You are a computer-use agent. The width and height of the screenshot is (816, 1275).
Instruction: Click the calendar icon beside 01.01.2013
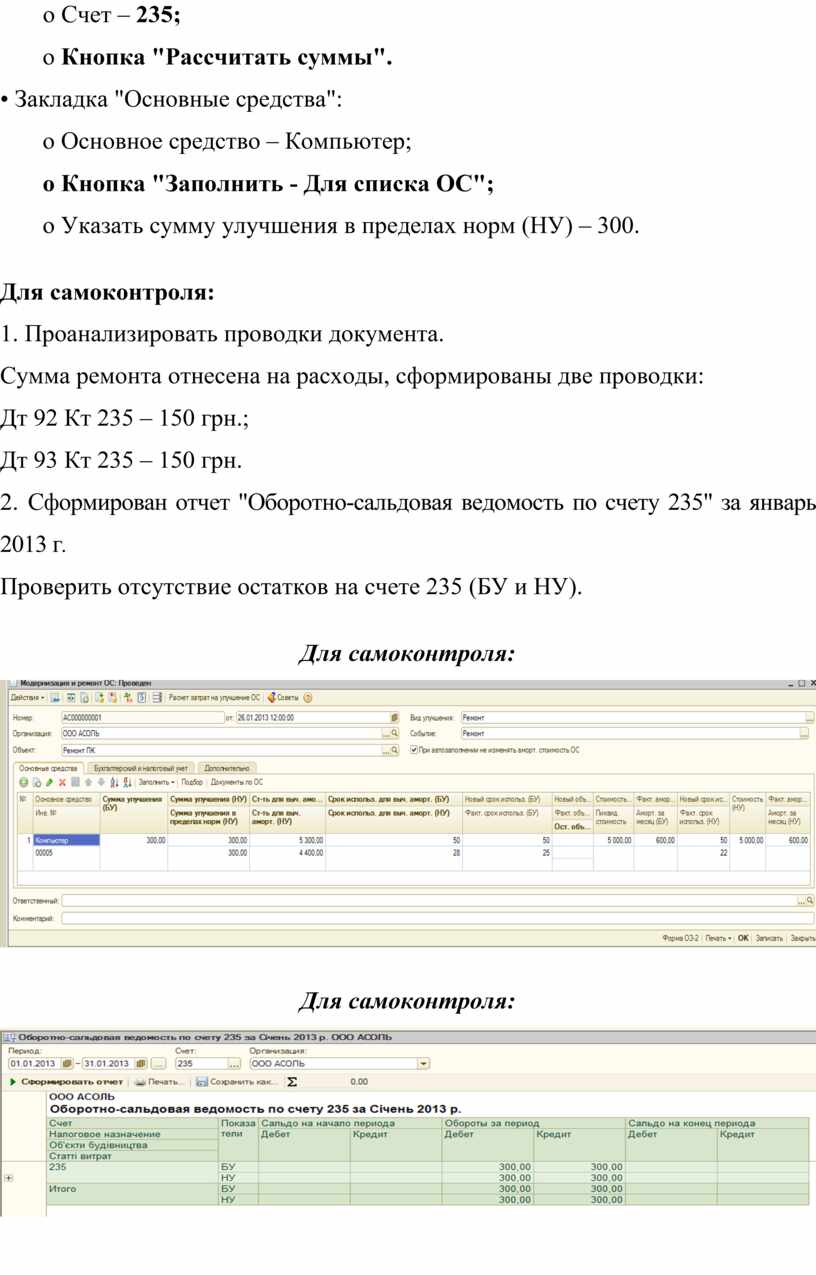(67, 1064)
